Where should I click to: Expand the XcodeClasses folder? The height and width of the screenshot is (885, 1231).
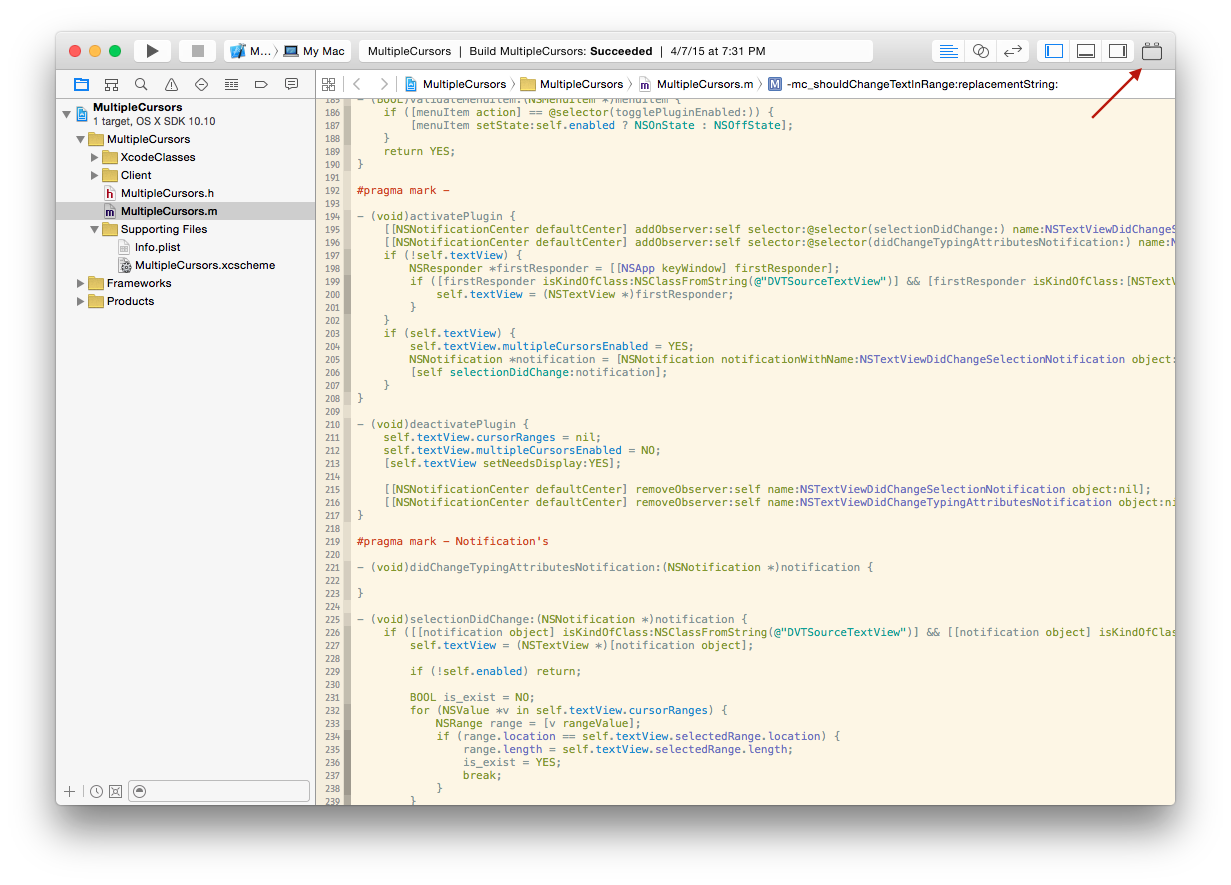coord(95,157)
